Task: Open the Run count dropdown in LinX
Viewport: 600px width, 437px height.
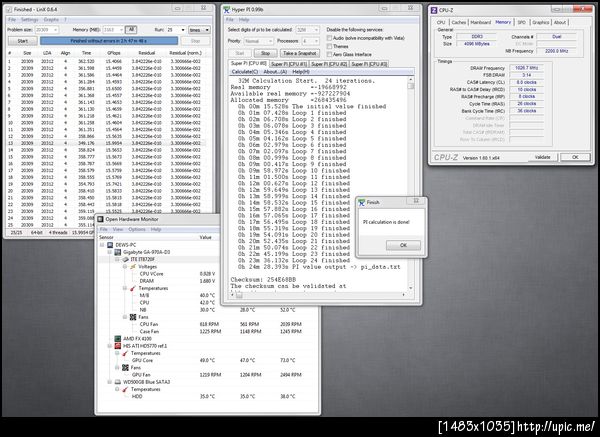Action: pyautogui.click(x=176, y=30)
